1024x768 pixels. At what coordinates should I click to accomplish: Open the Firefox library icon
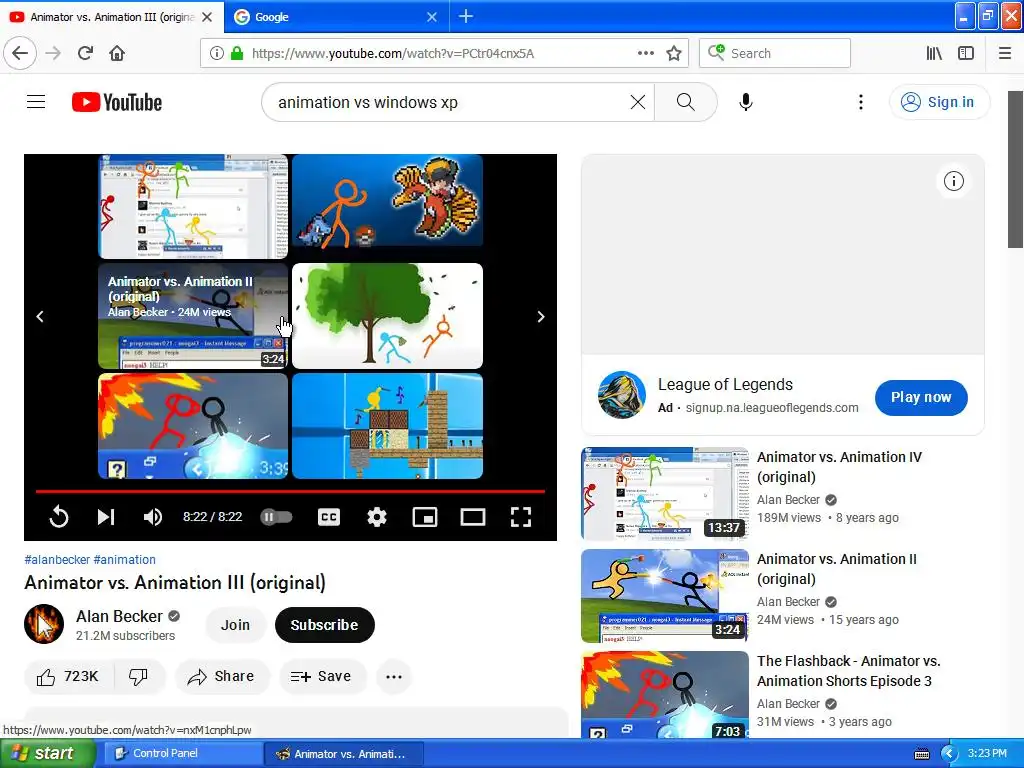click(x=934, y=53)
